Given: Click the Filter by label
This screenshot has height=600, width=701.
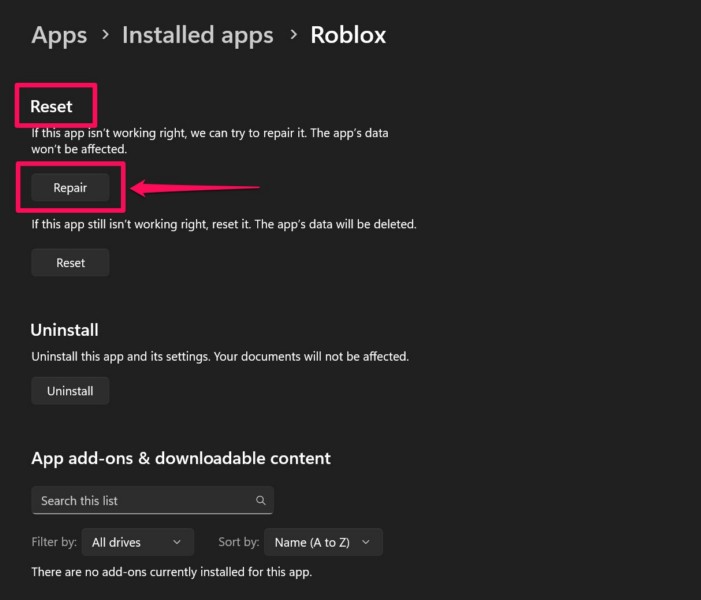Looking at the screenshot, I should click(54, 542).
